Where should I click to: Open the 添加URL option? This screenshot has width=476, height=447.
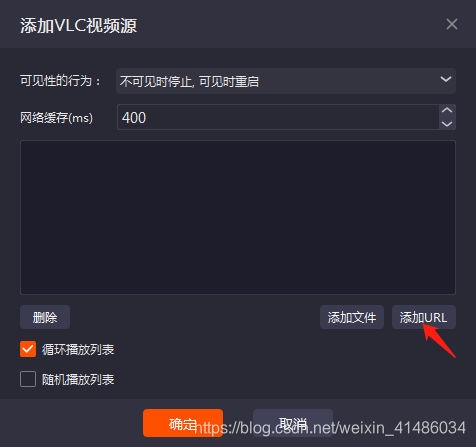point(423,317)
